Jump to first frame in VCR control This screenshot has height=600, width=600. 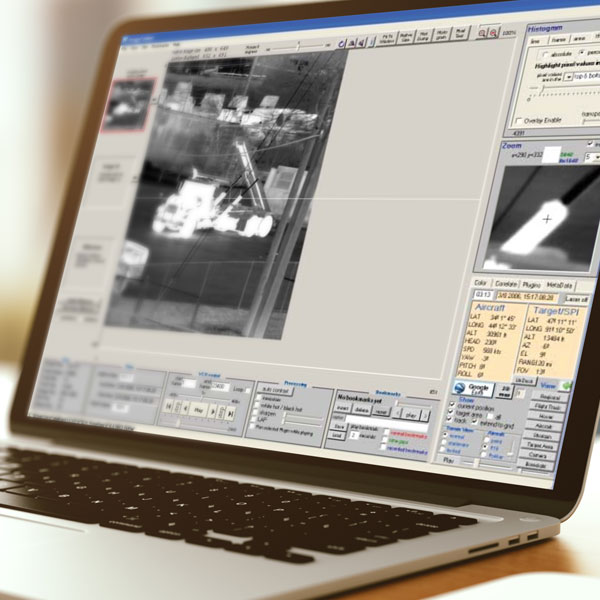pos(169,407)
